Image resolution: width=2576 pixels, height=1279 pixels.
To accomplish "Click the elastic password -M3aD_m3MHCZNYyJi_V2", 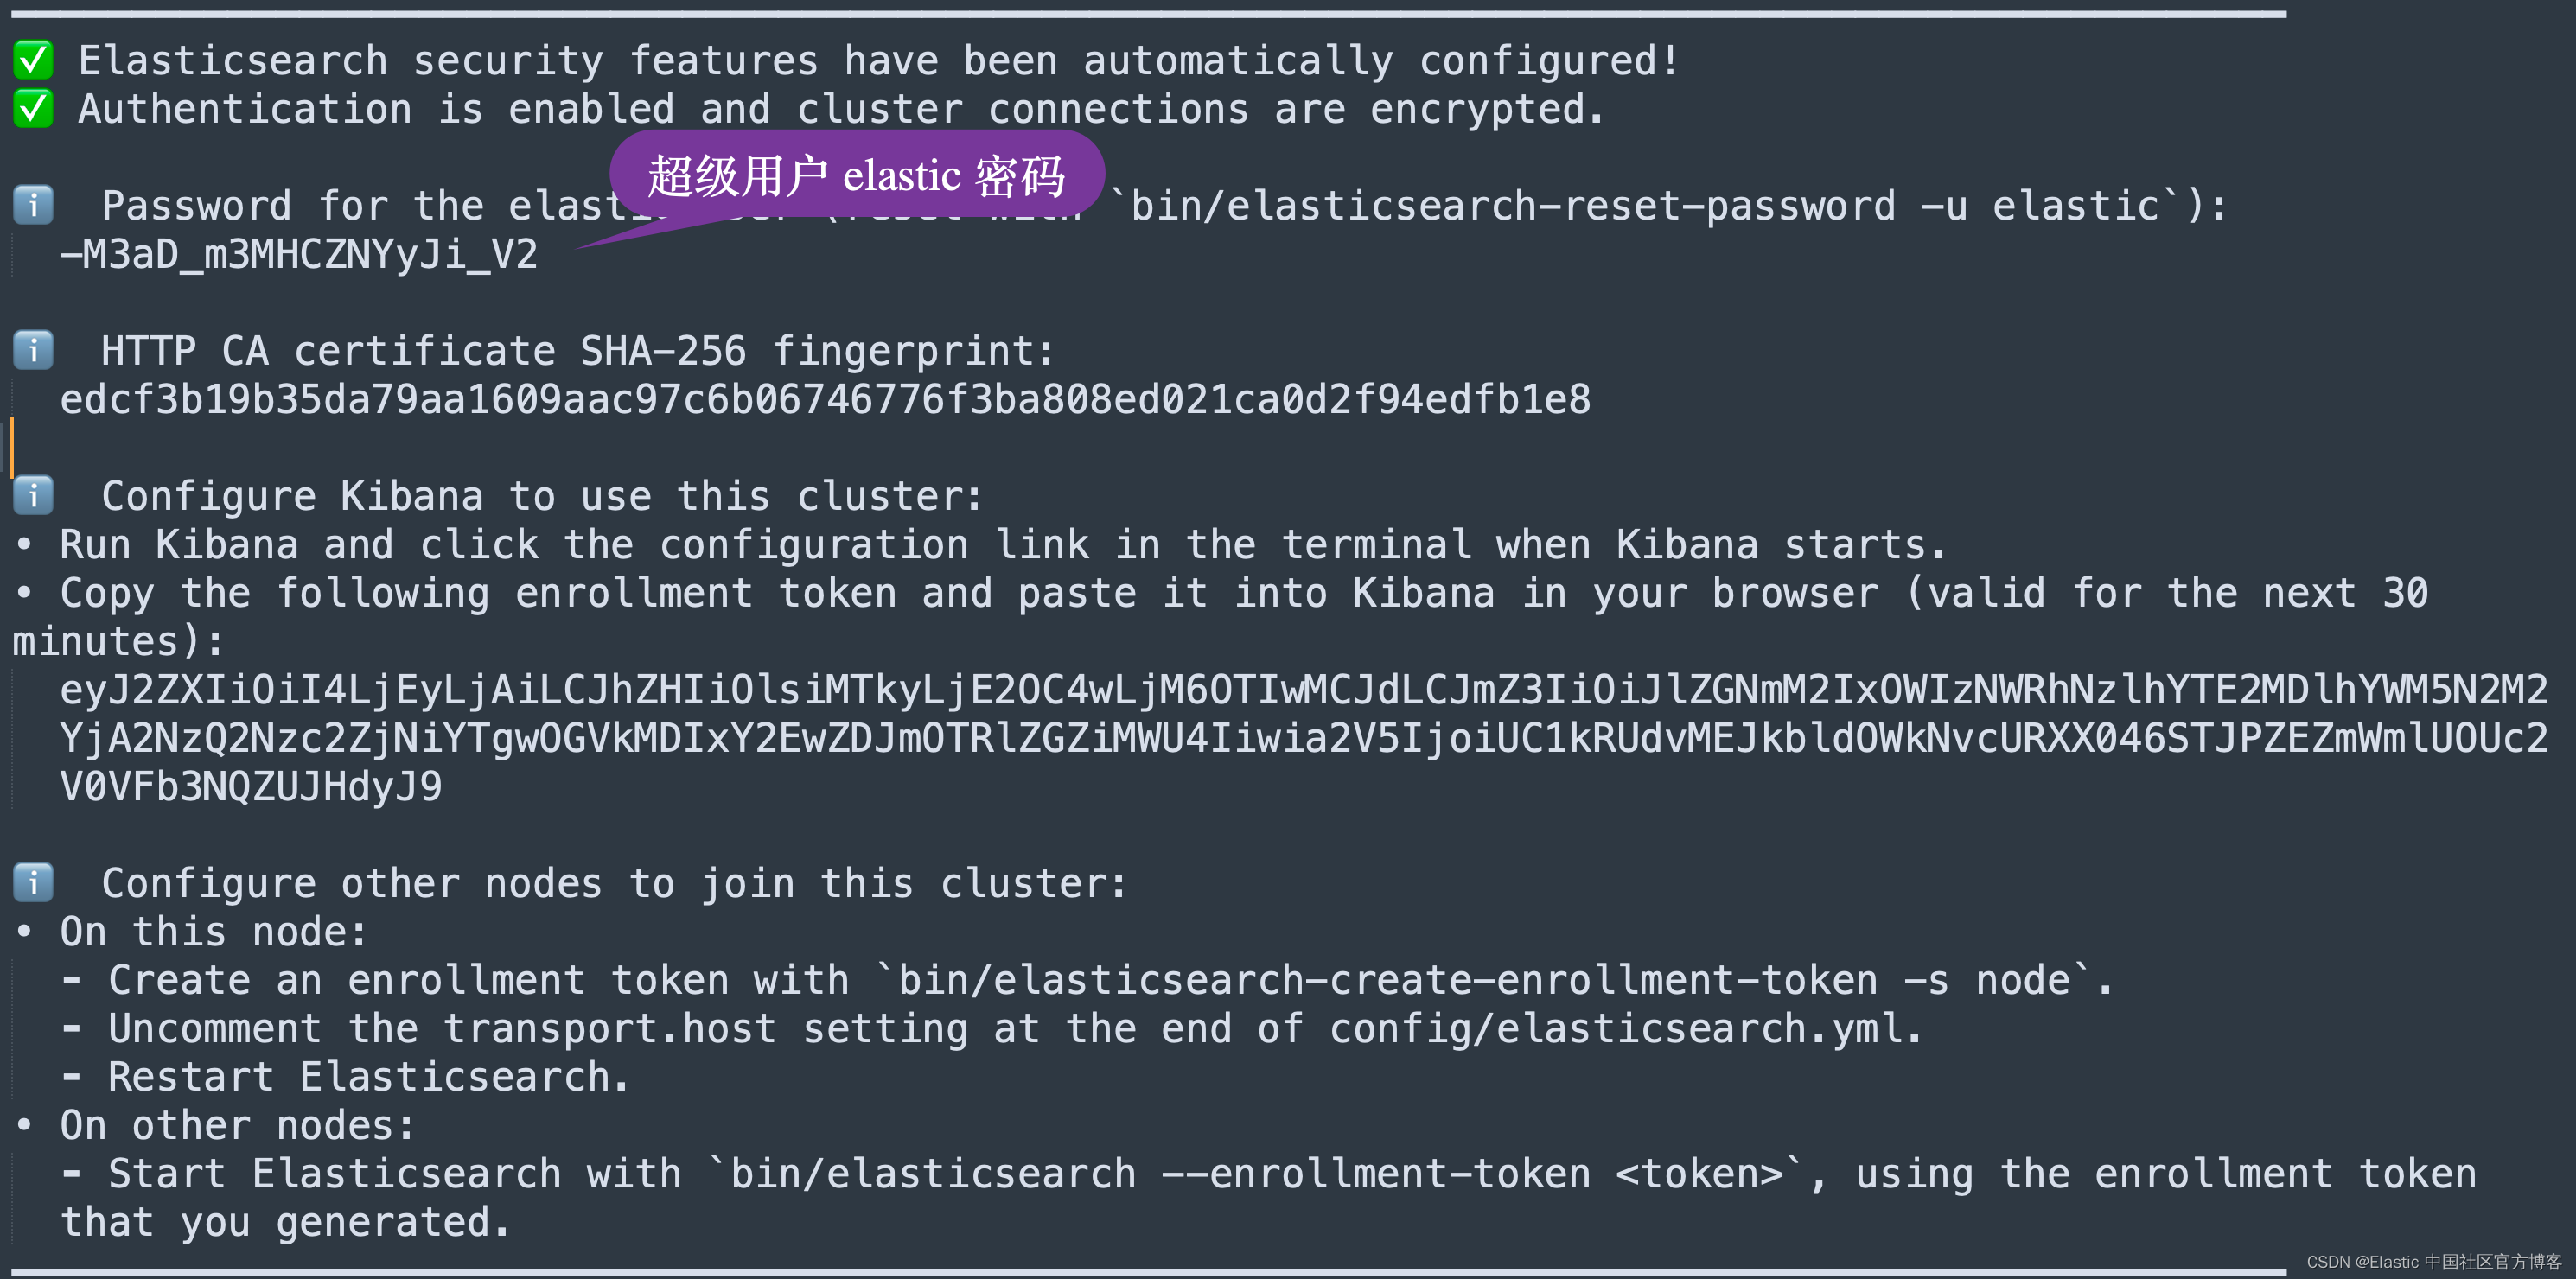I will coord(299,254).
